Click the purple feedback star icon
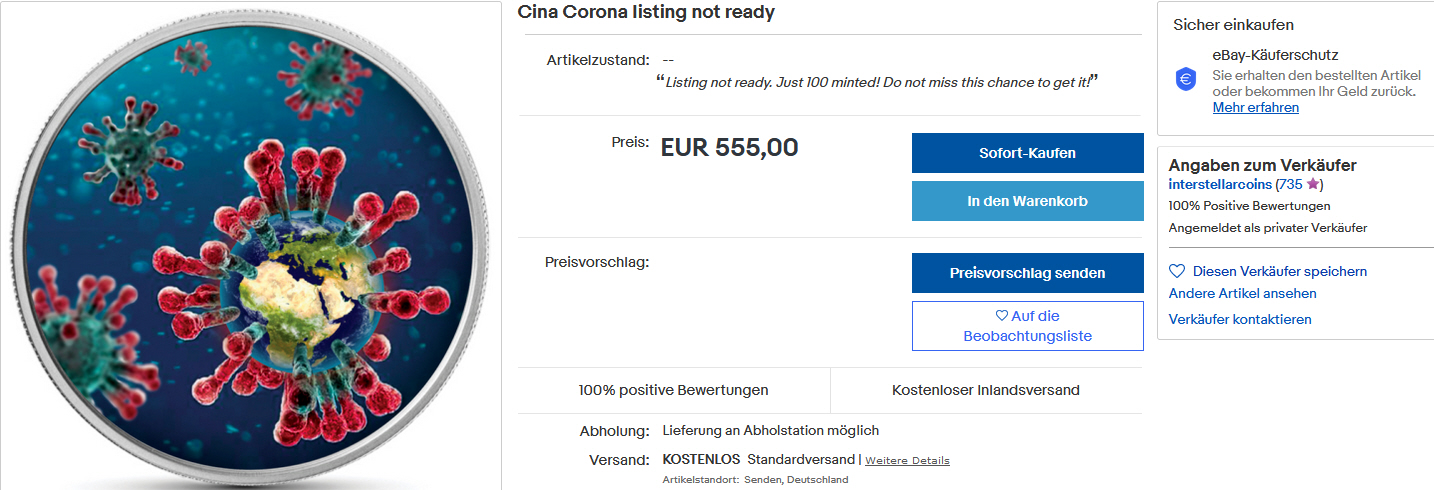Screen dimensions: 1434x490 (1313, 185)
